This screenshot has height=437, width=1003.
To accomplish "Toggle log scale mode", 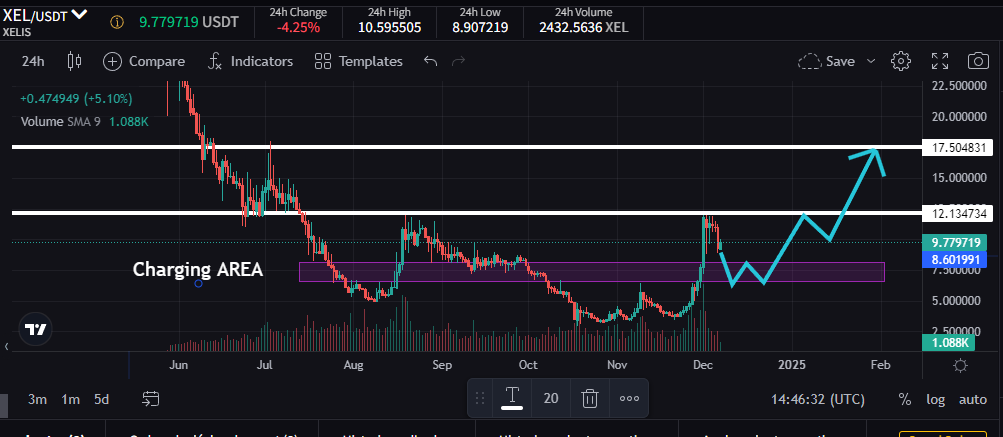I will point(935,399).
